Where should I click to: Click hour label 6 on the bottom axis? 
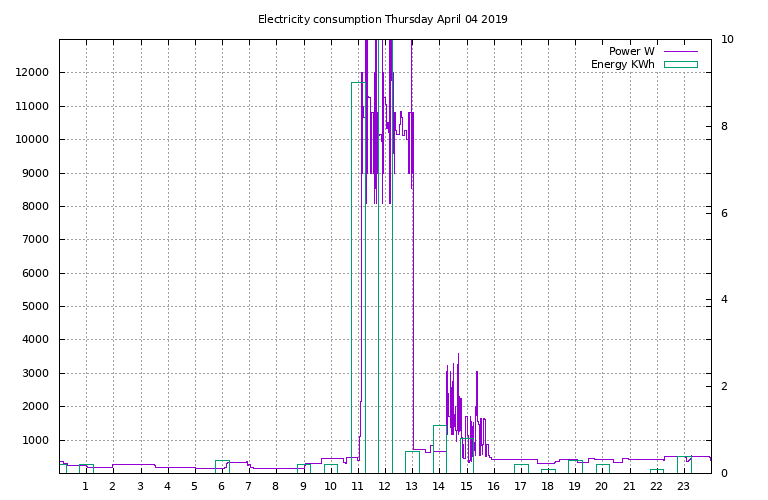[x=221, y=486]
